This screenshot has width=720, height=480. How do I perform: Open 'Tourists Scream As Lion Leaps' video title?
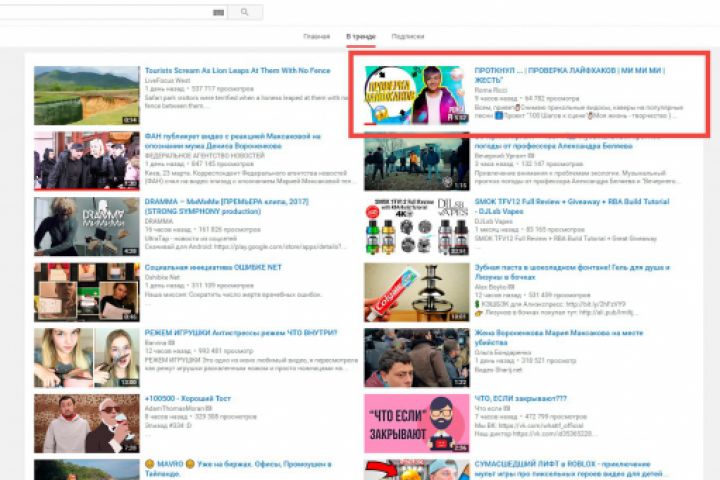tap(237, 70)
